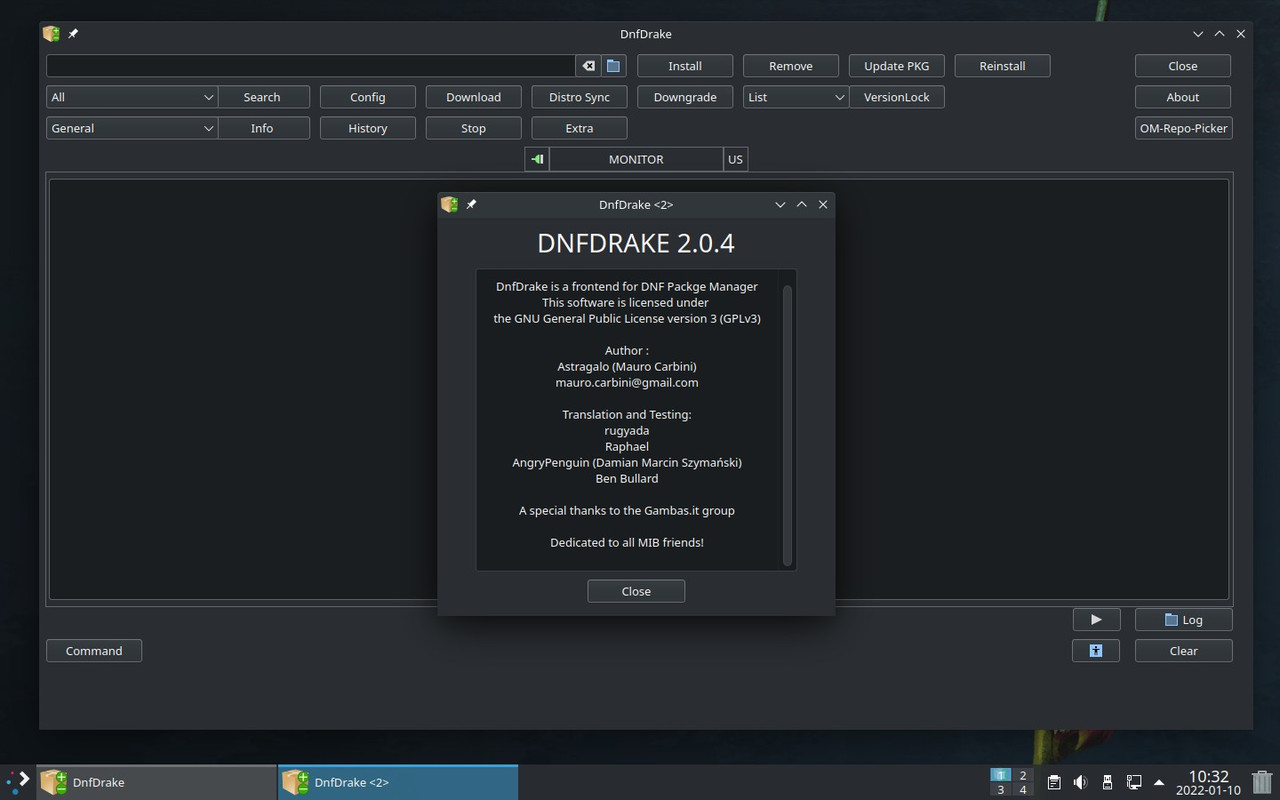
Task: Open the removable device tray icon
Action: point(1107,782)
